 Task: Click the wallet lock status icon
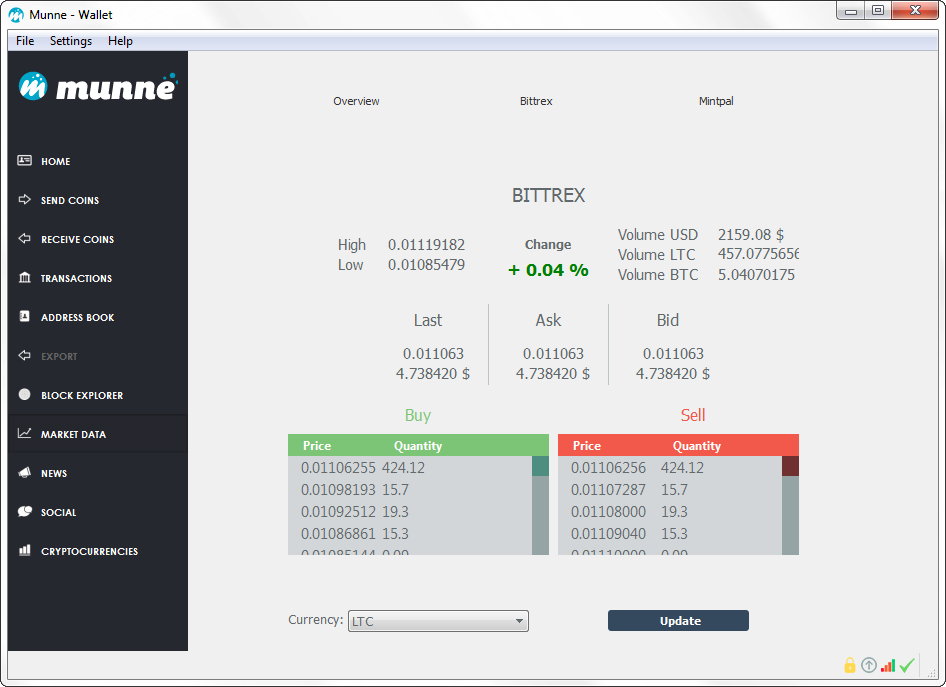849,665
